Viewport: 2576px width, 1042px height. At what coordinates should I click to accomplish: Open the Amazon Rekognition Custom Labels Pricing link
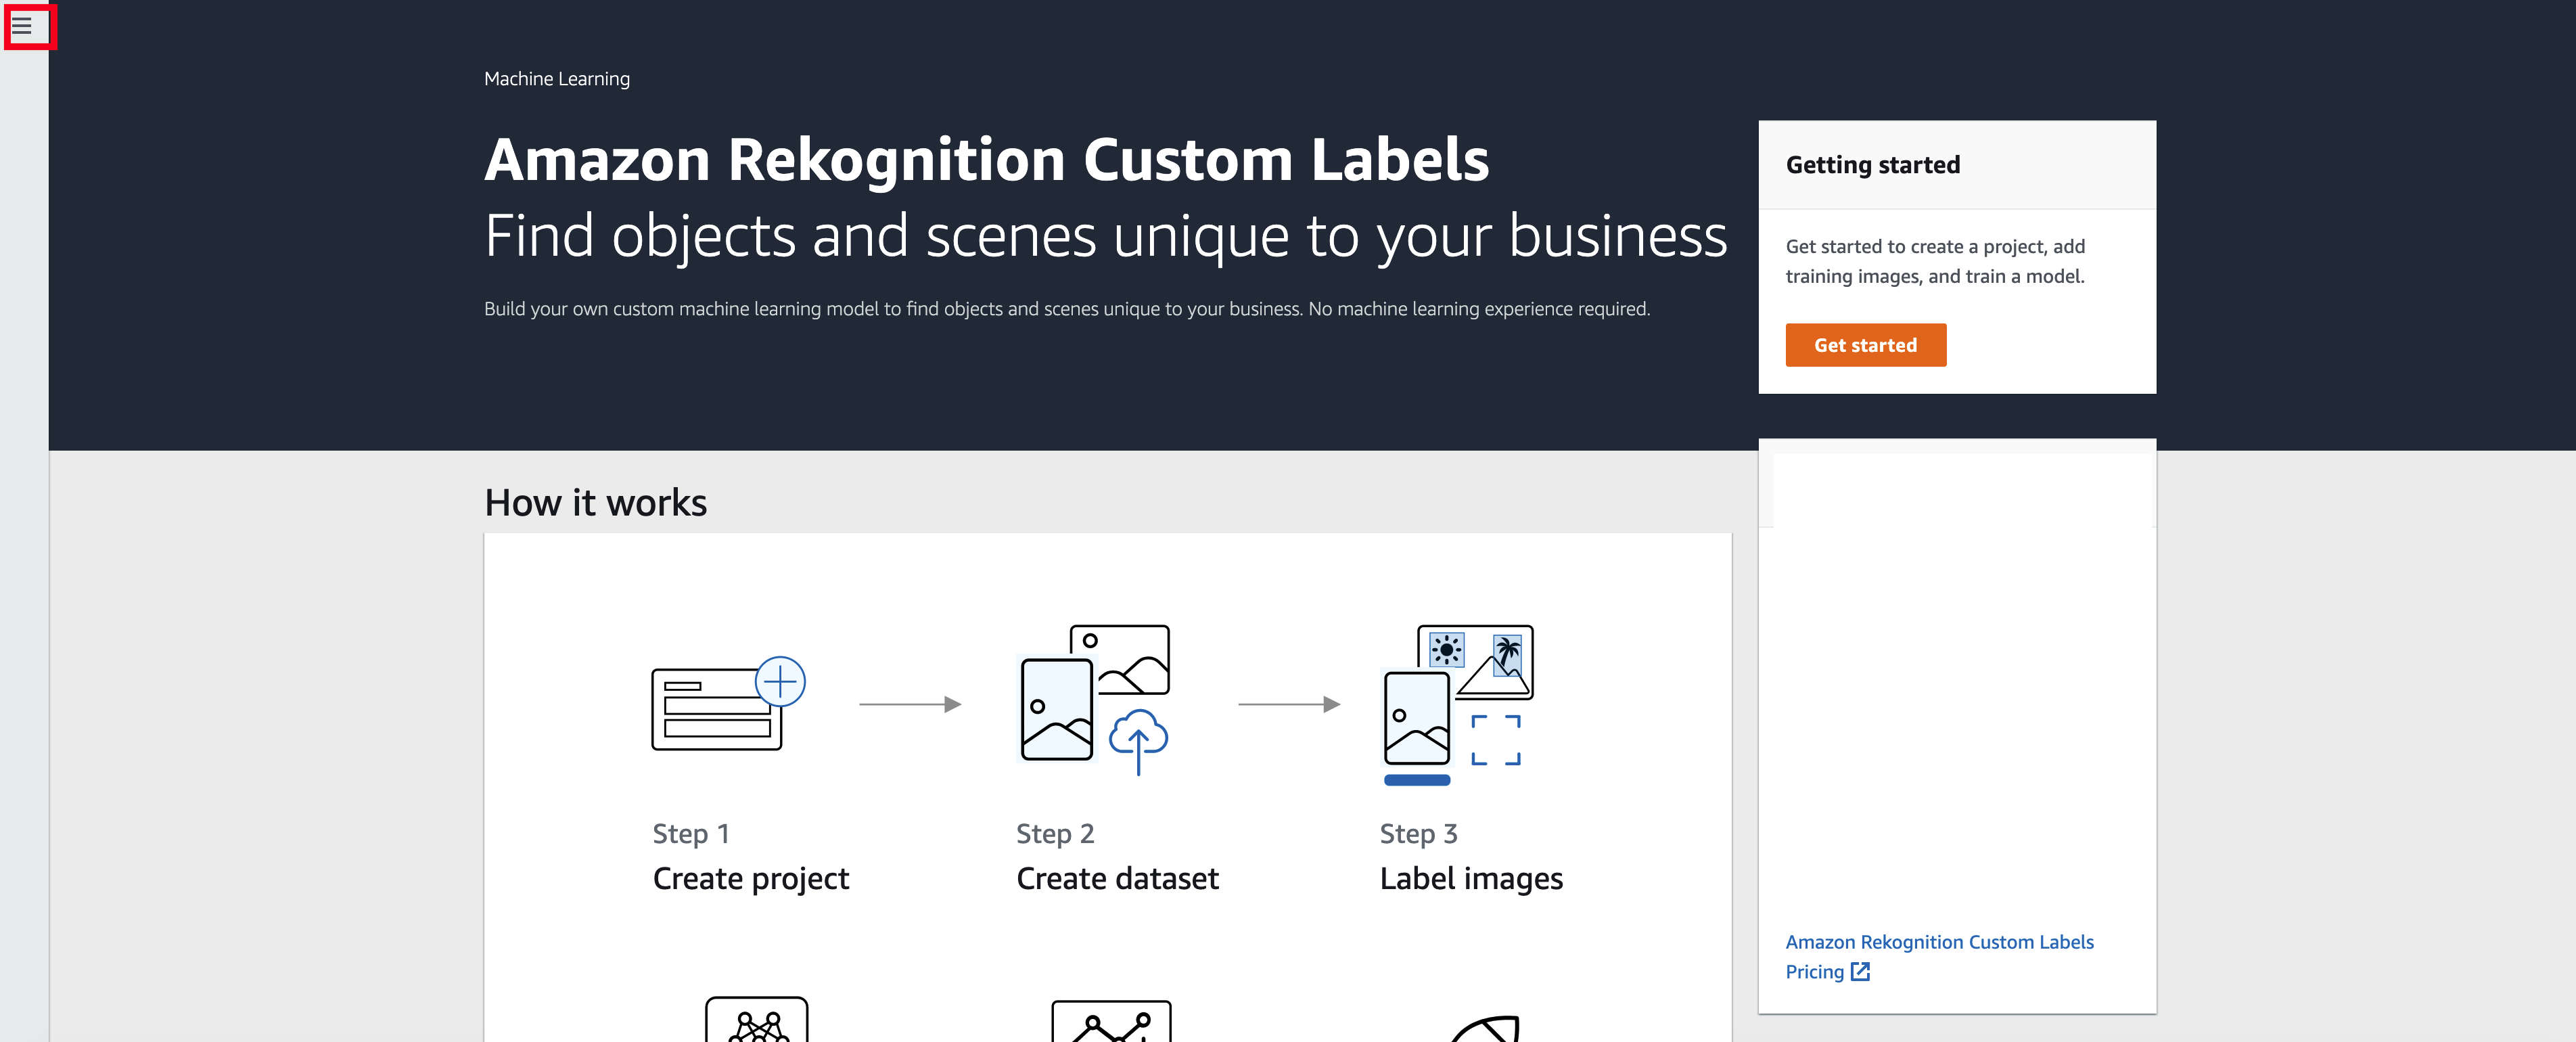coord(1939,957)
